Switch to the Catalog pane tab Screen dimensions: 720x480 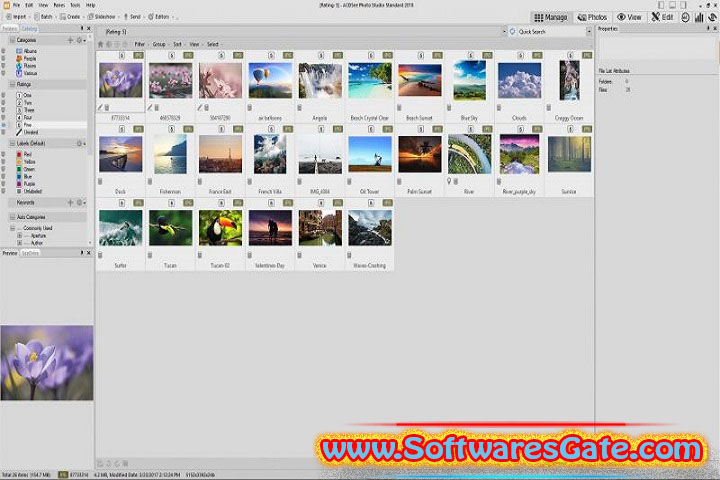29,28
